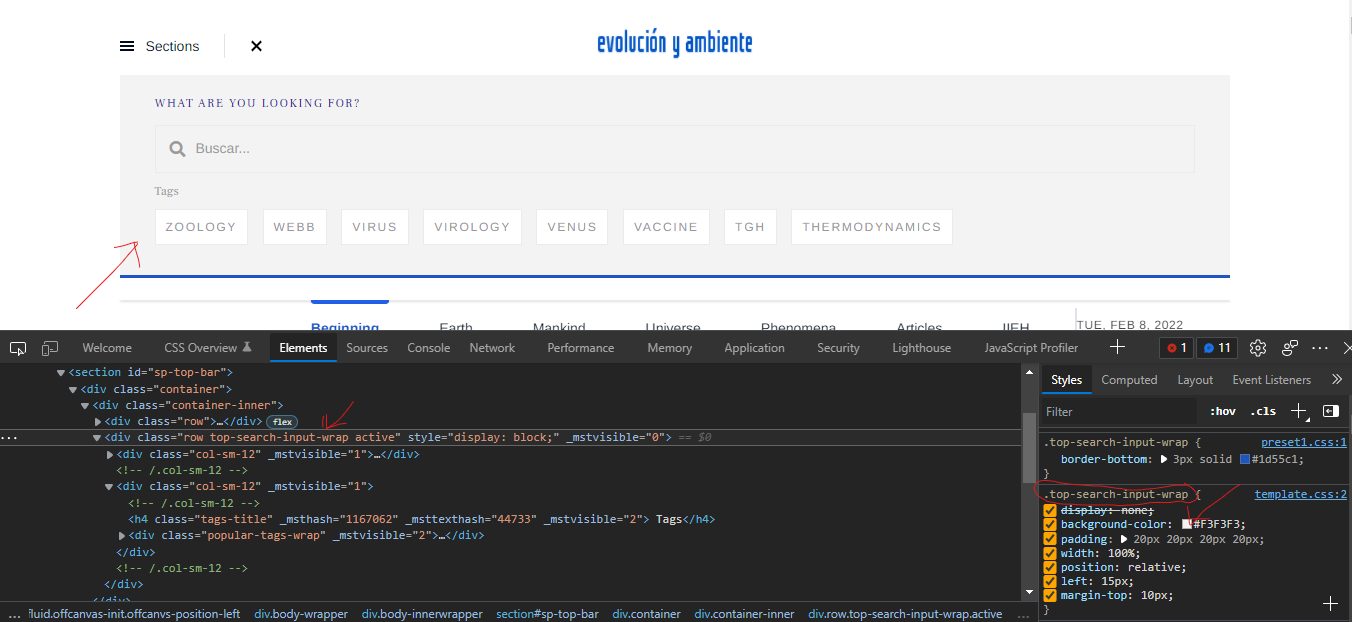
Task: Click the add new style rule plus icon
Action: [1298, 410]
